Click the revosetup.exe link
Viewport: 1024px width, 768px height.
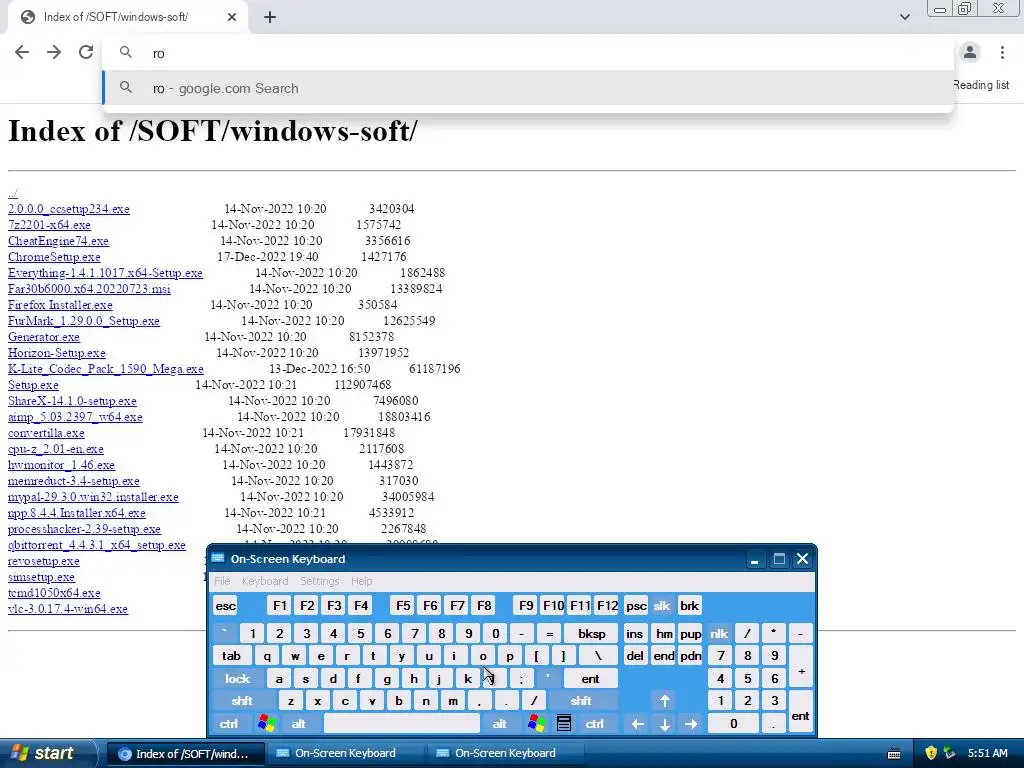pyautogui.click(x=44, y=561)
